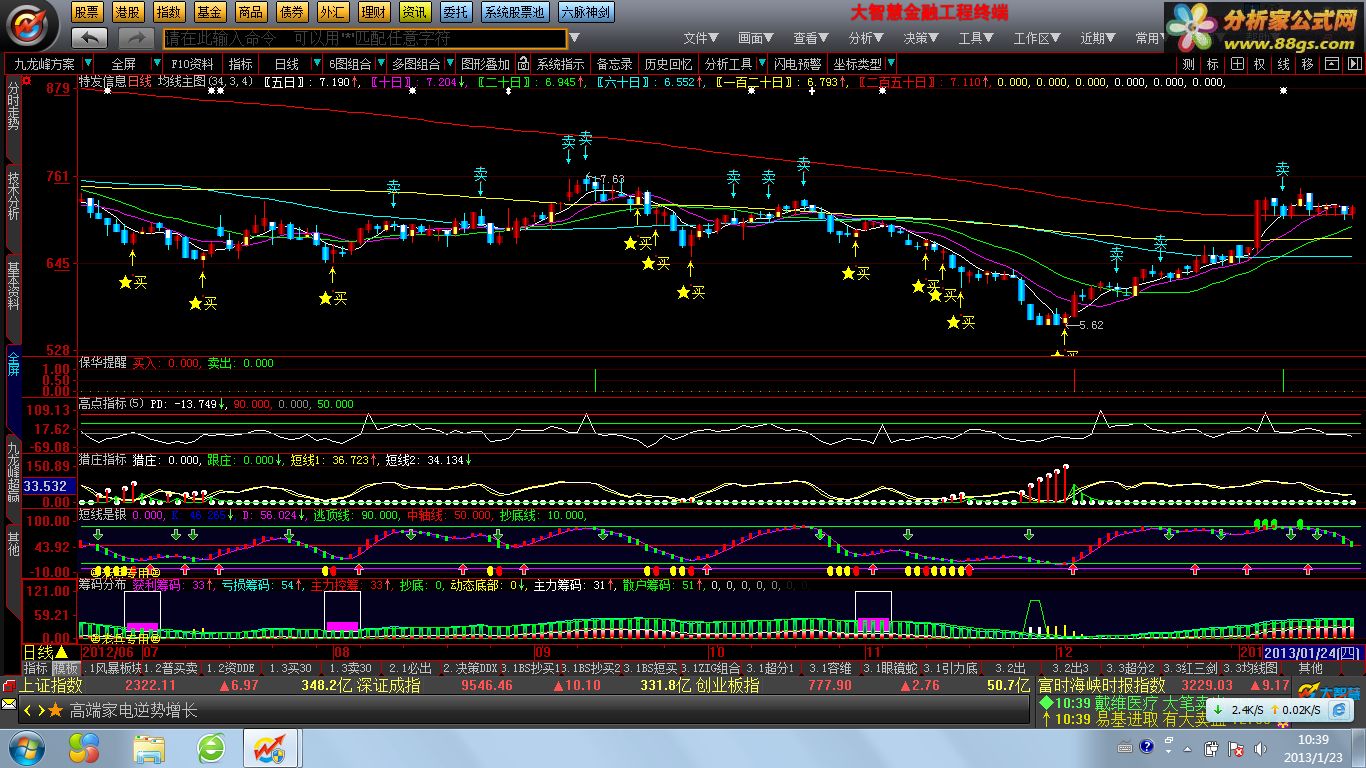Expand the 九龙峰方案 dropdown arrow
The image size is (1366, 768).
coord(86,64)
